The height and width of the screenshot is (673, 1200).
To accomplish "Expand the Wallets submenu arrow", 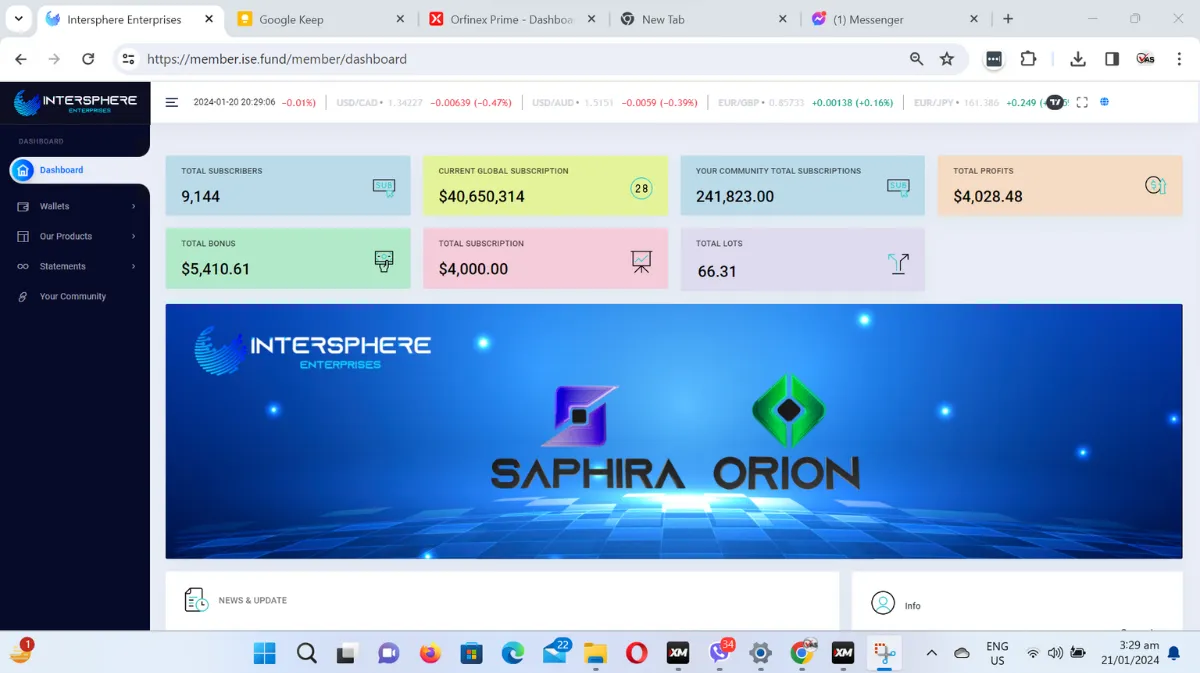I will click(x=133, y=207).
